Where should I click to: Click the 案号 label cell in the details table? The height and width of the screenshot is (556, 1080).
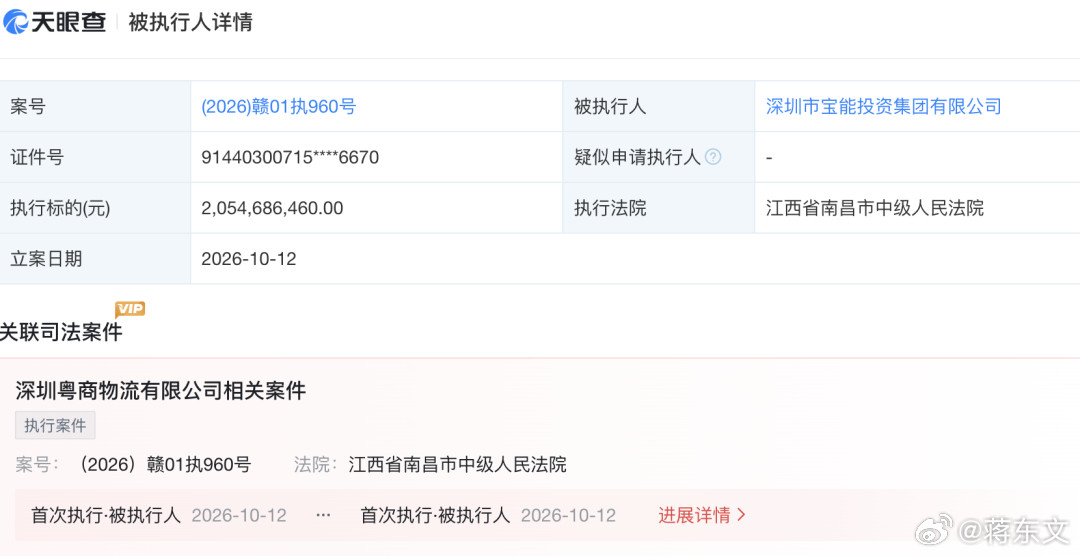(x=95, y=106)
